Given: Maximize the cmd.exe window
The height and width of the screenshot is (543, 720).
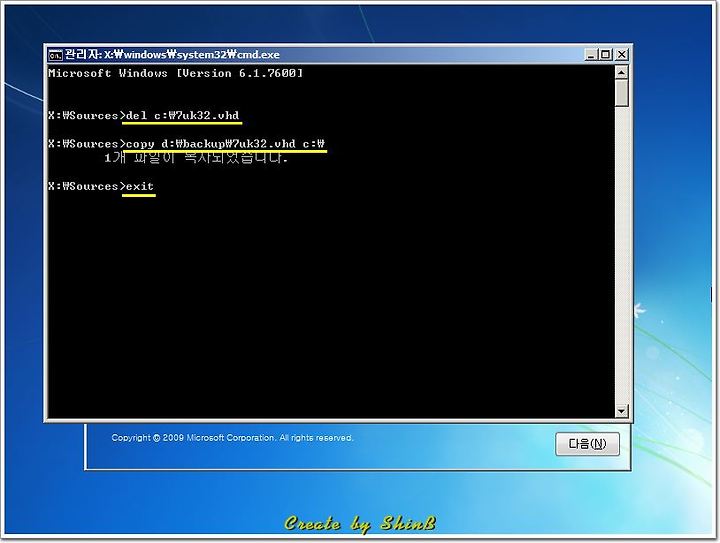Looking at the screenshot, I should (606, 55).
